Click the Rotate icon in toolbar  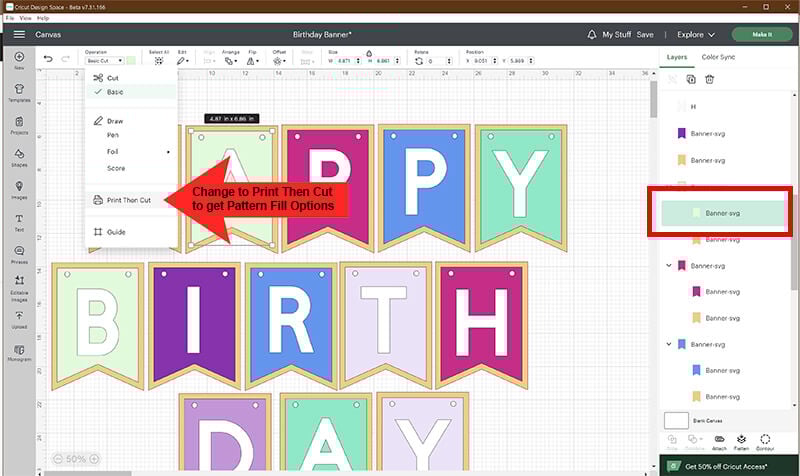[419, 61]
